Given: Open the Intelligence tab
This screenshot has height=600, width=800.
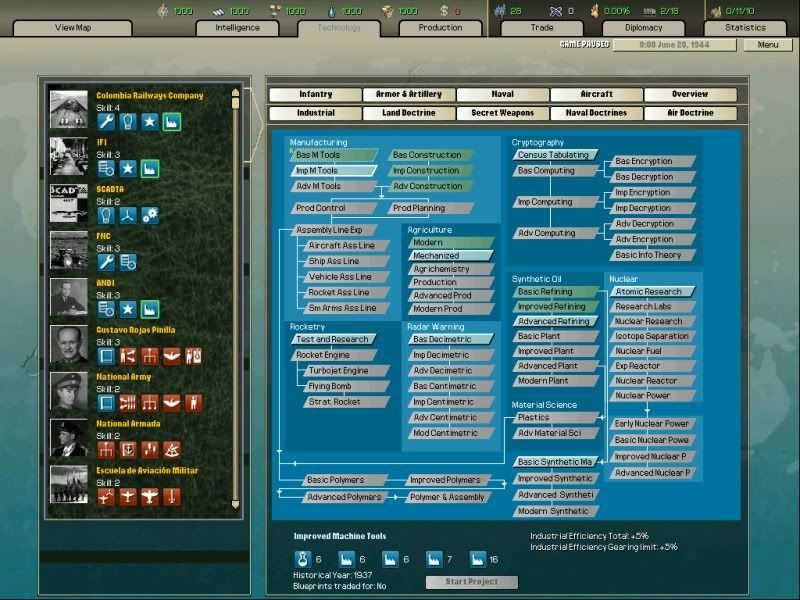Looking at the screenshot, I should coord(237,28).
